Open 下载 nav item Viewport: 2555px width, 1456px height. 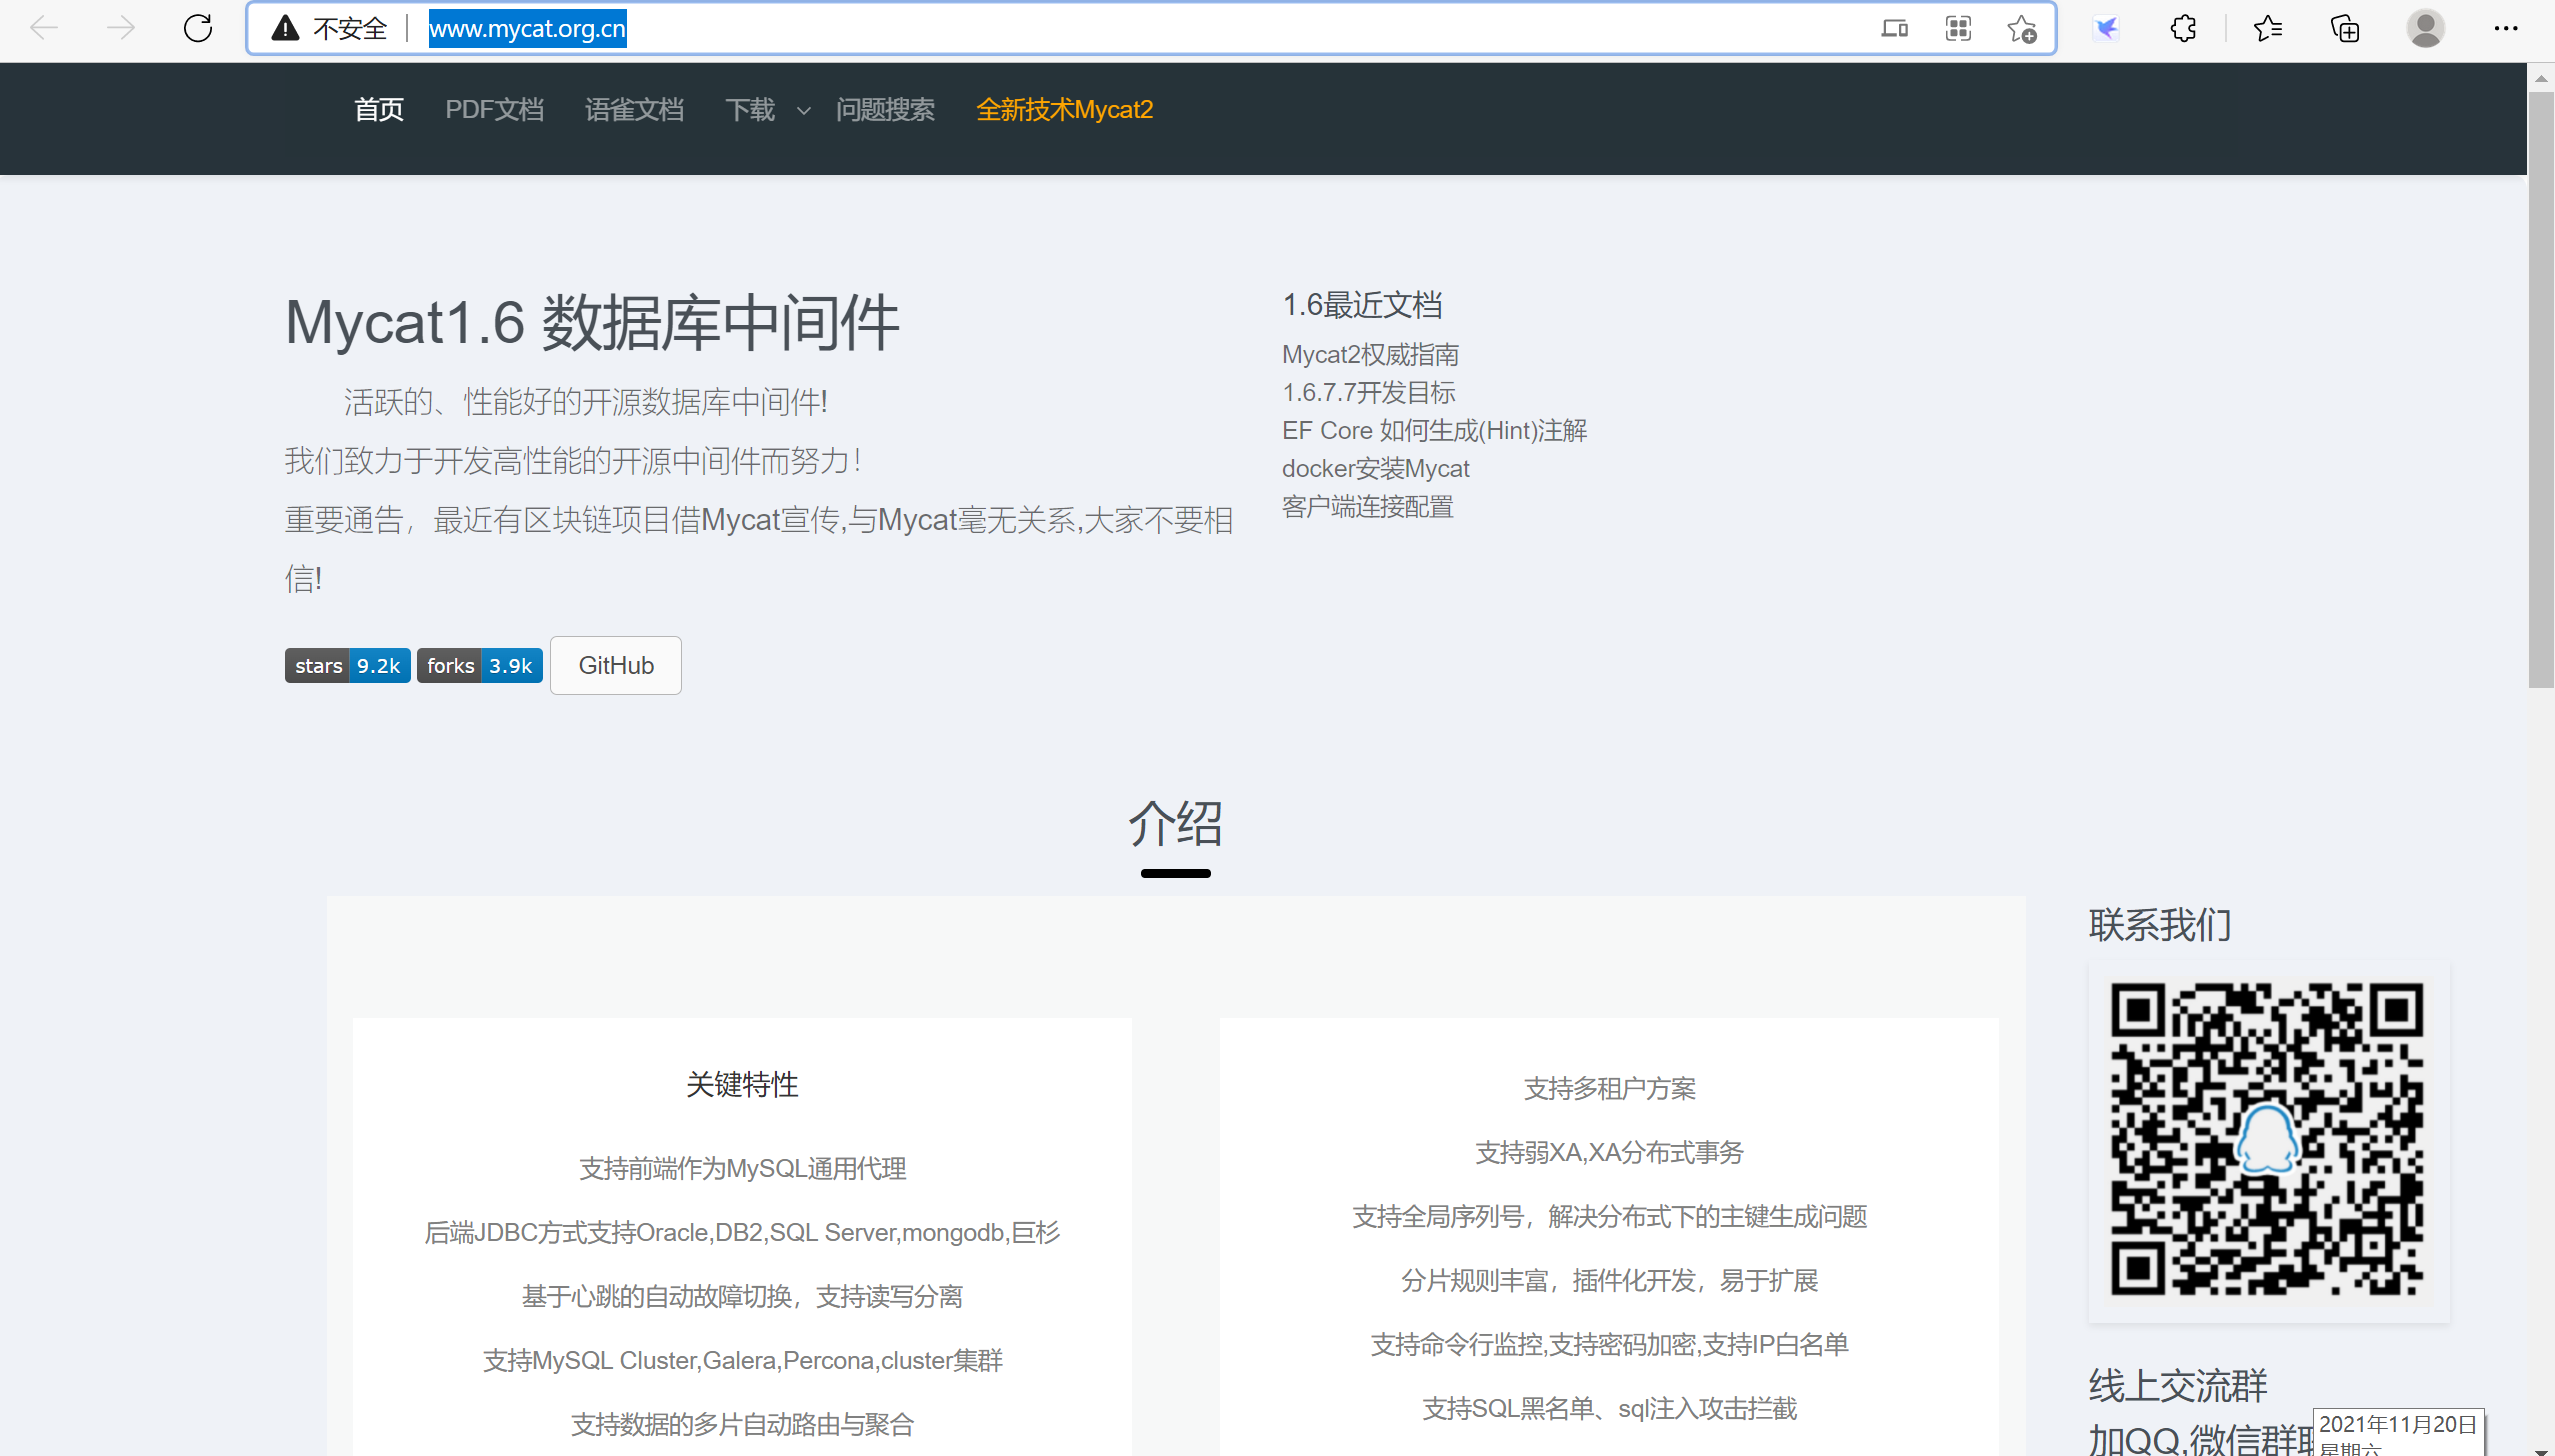pos(750,109)
